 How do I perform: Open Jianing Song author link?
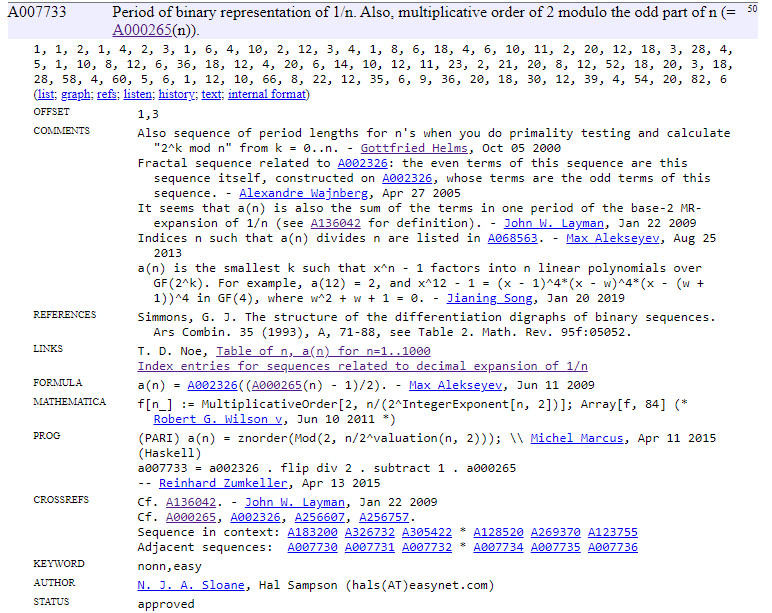tap(489, 298)
